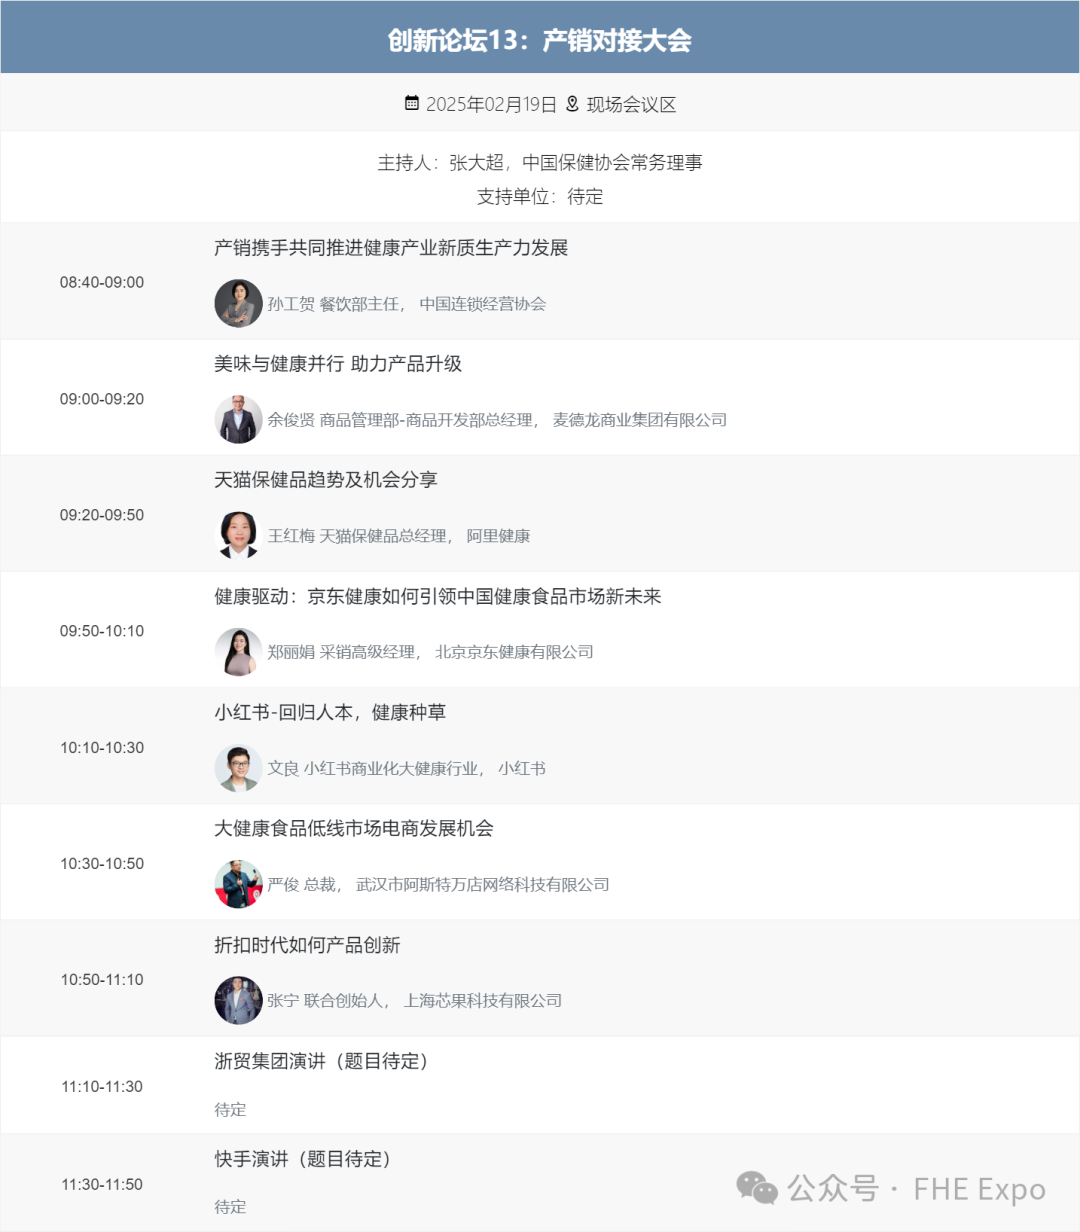This screenshot has height=1232, width=1080.
Task: Click the header 创新论坛13：产销对接大会
Action: (540, 41)
